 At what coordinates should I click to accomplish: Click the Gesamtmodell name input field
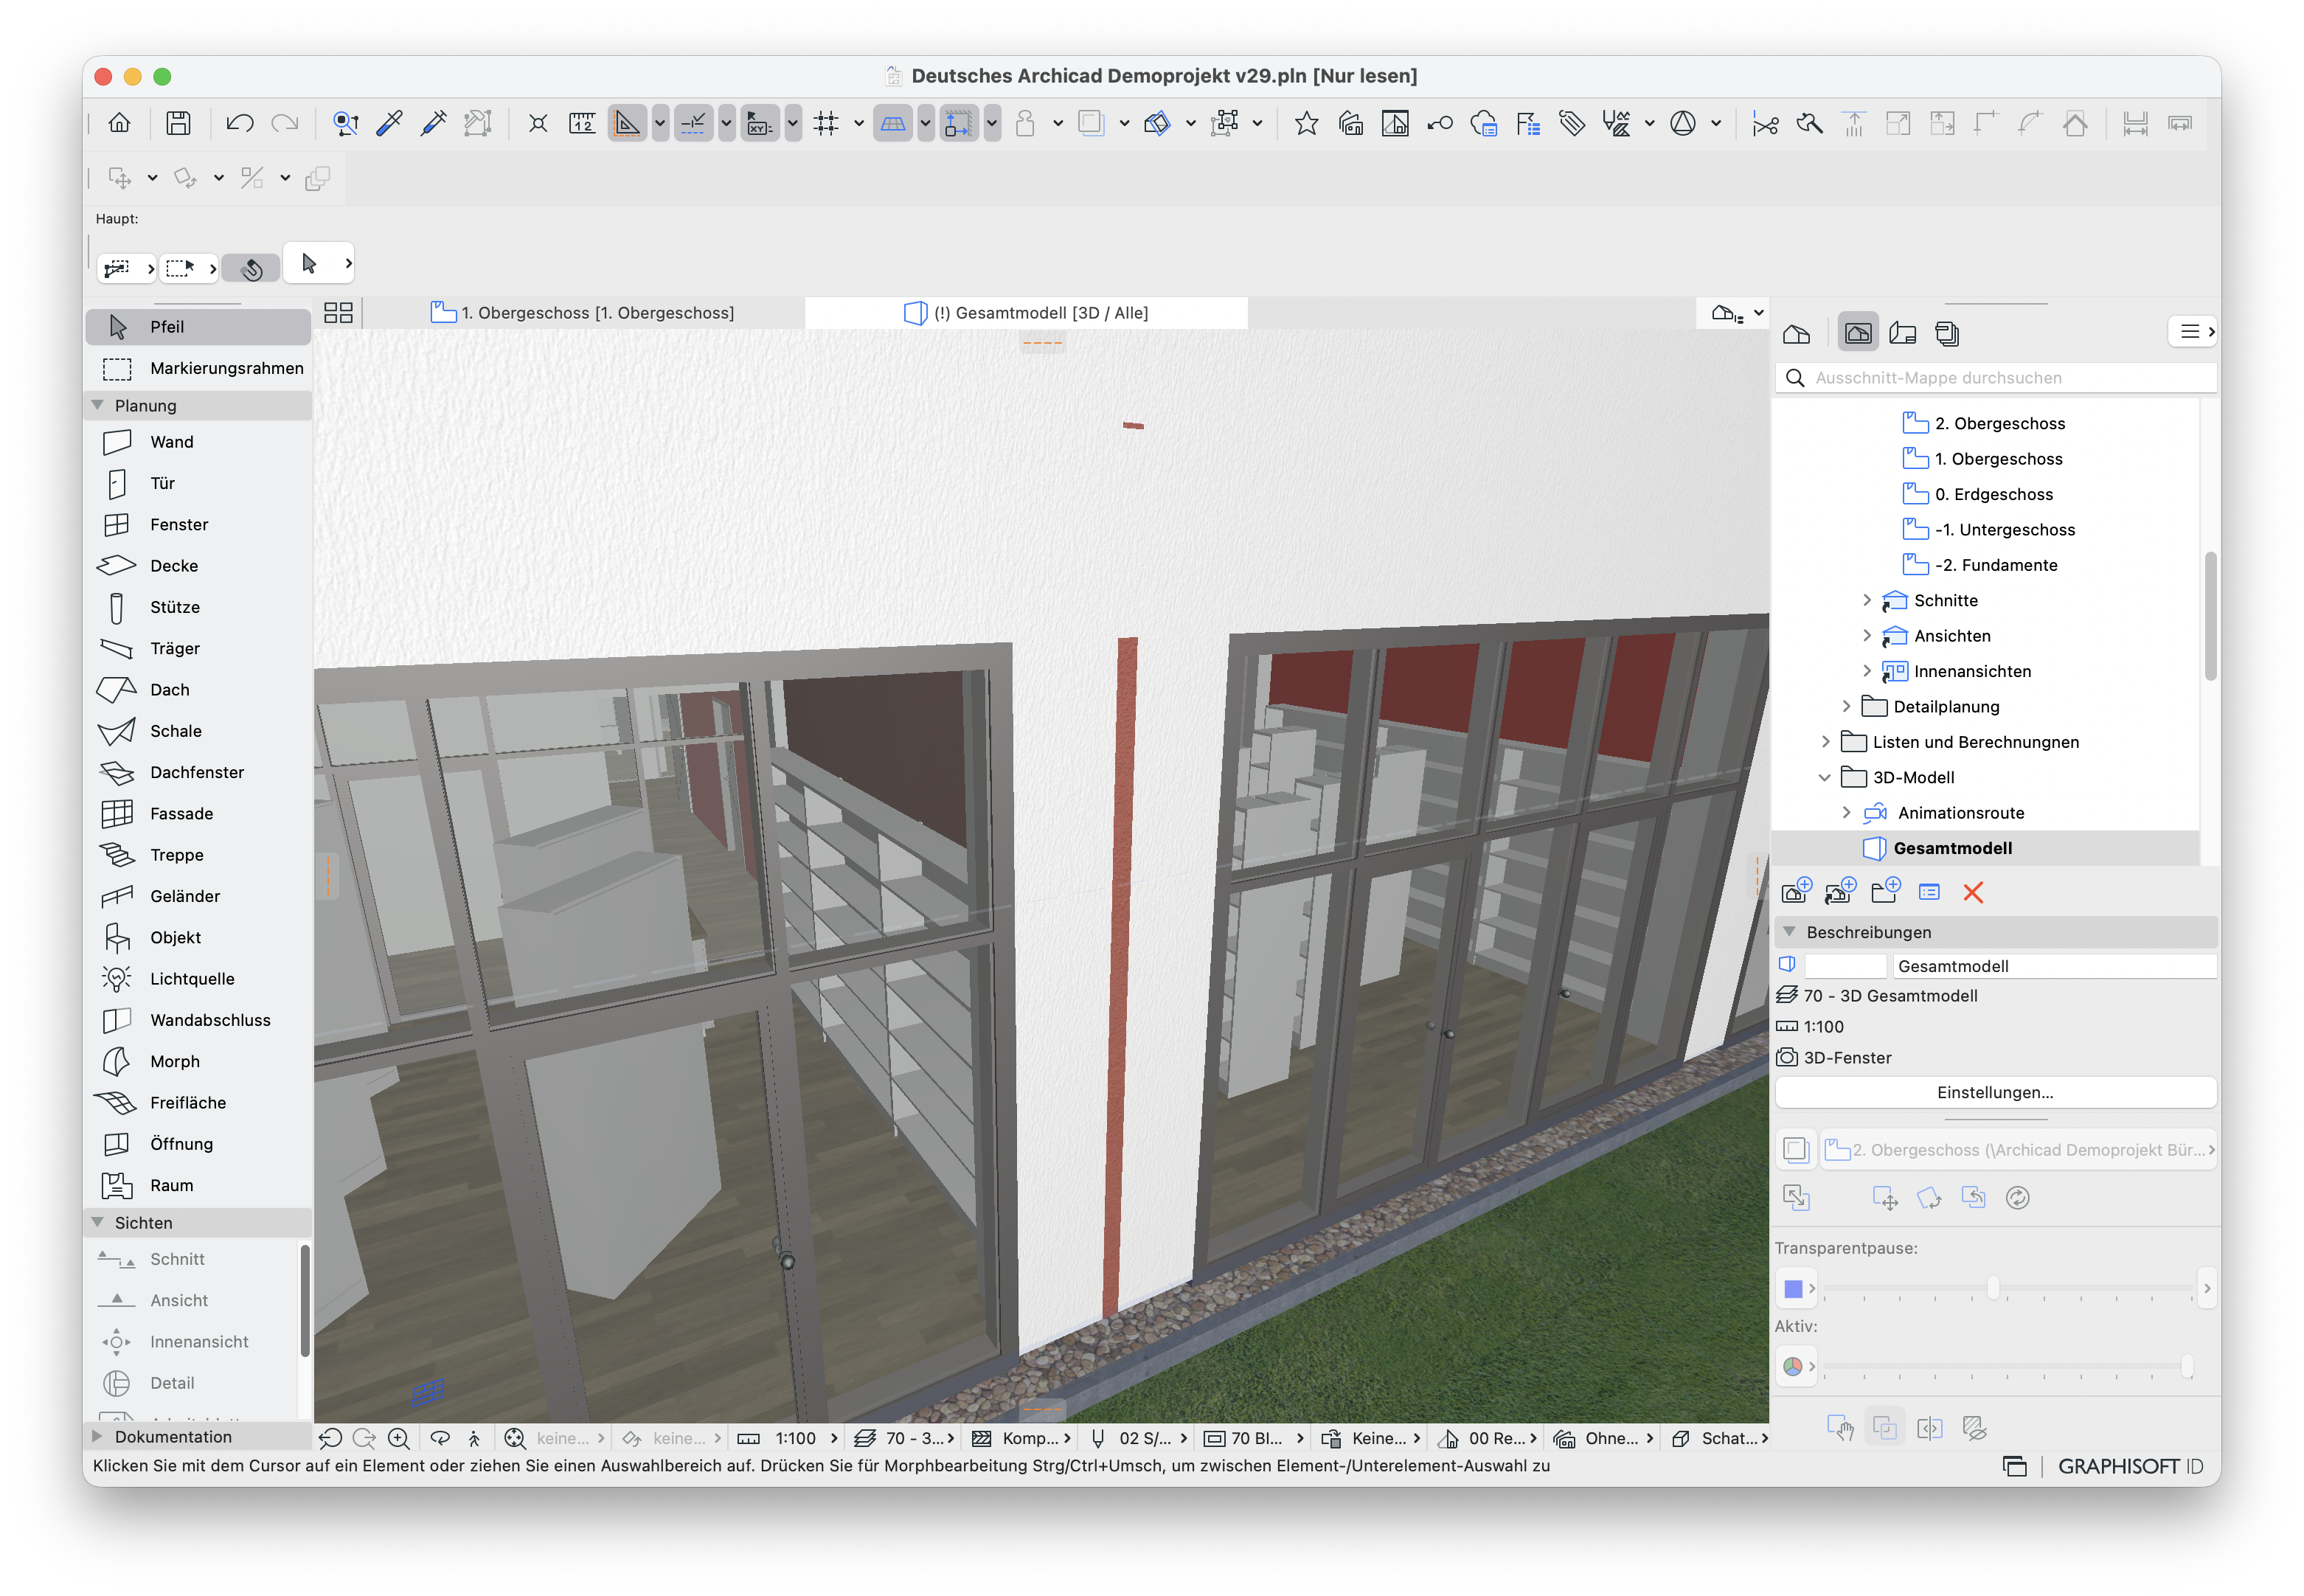pos(2053,966)
